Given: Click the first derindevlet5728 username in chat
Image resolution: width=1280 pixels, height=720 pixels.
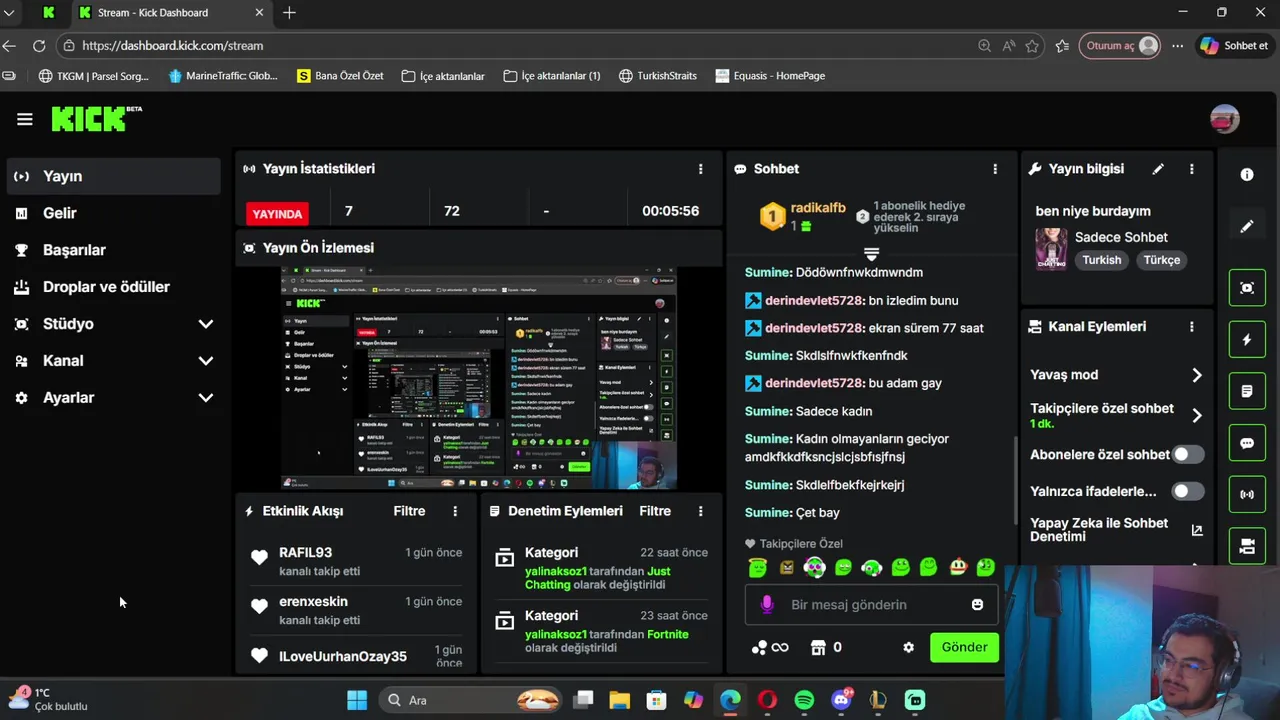Looking at the screenshot, I should (x=814, y=300).
